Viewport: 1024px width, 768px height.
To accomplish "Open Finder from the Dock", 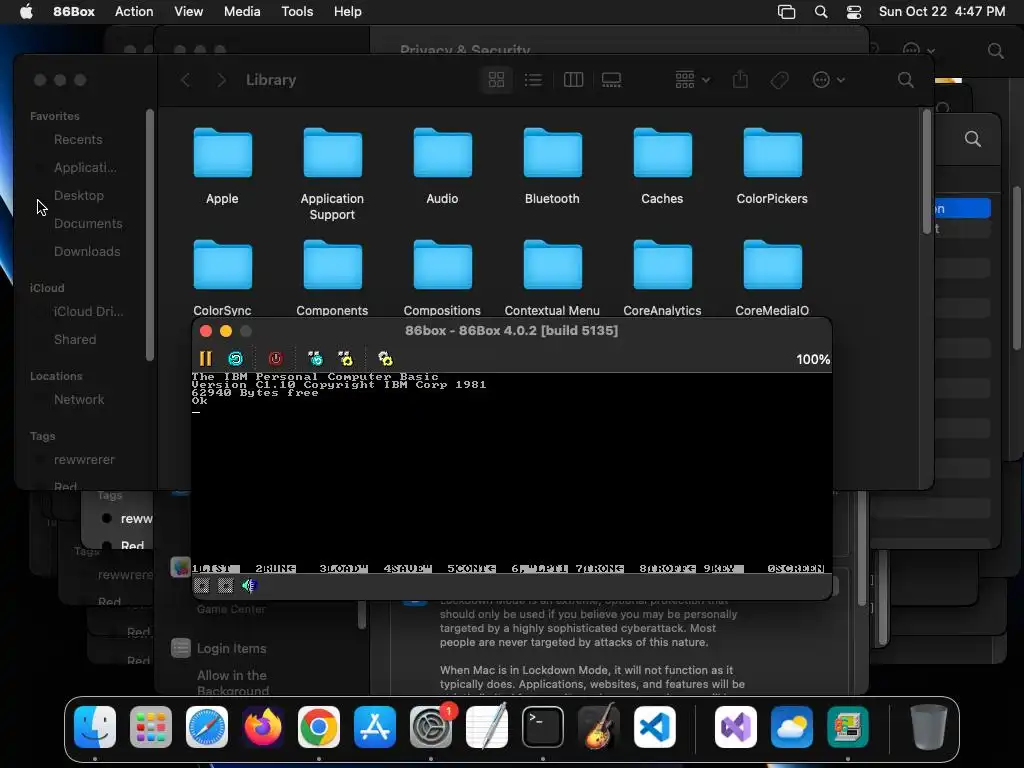I will coord(95,727).
